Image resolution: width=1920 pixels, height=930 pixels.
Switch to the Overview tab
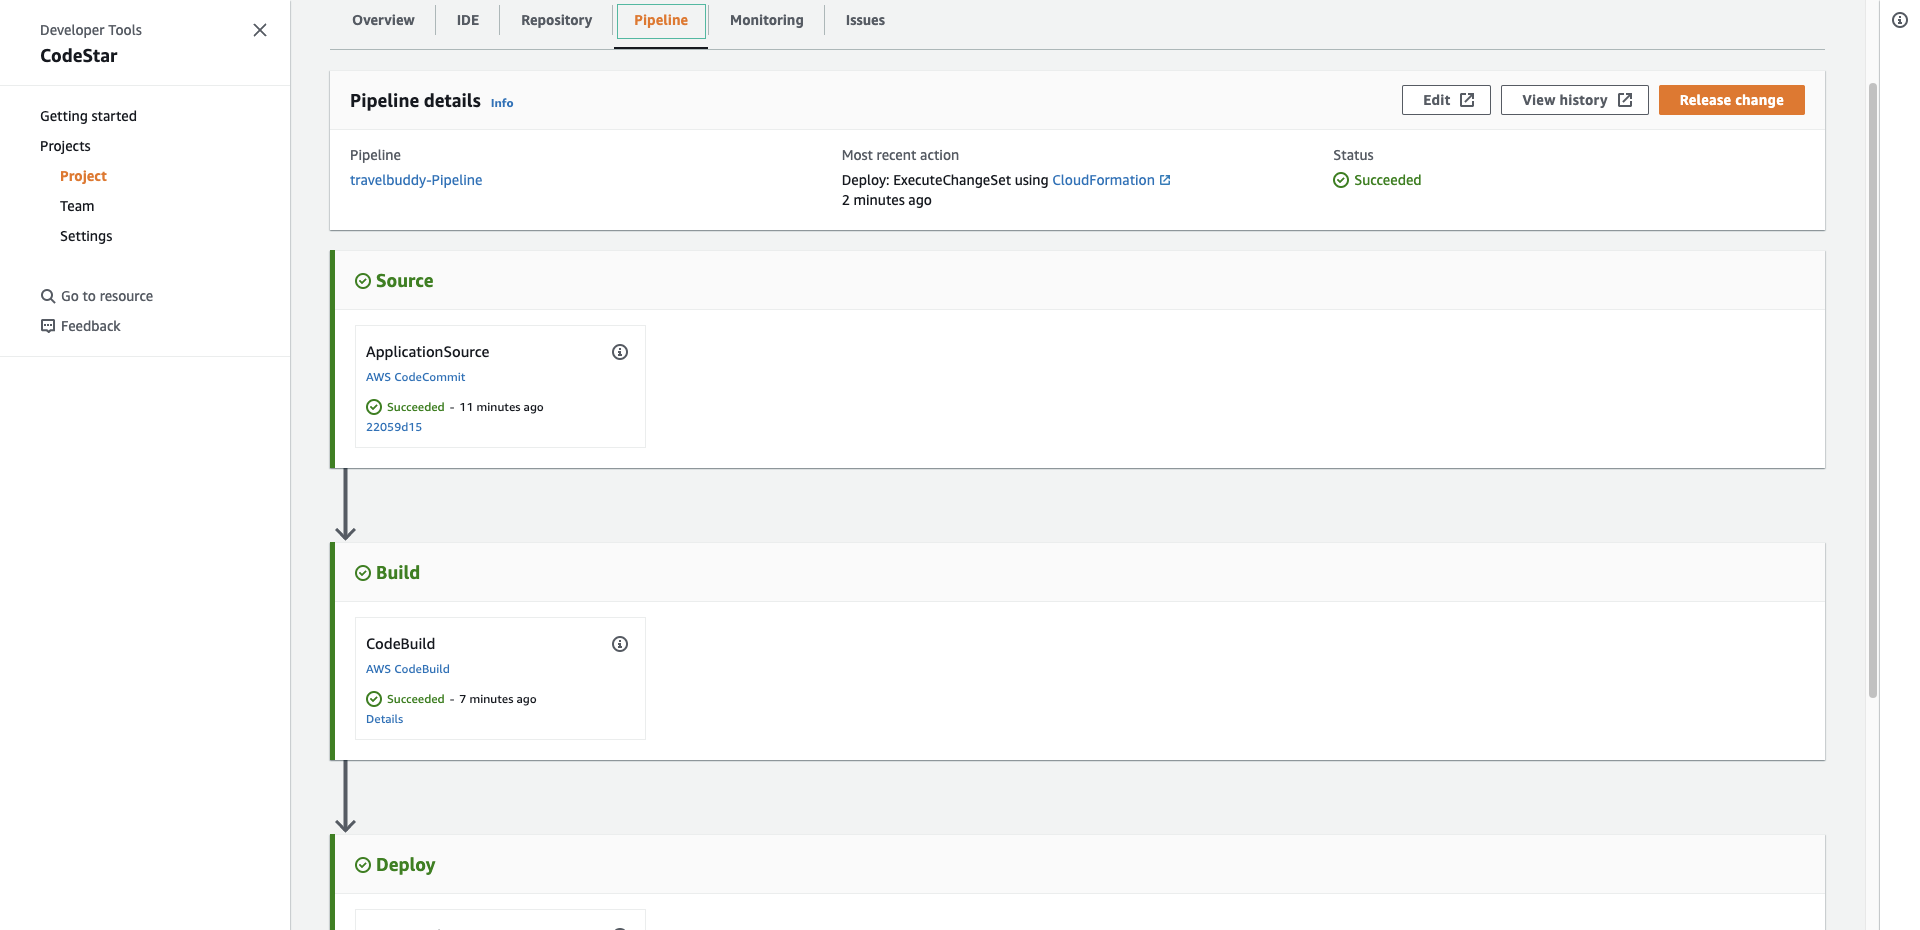click(x=383, y=20)
